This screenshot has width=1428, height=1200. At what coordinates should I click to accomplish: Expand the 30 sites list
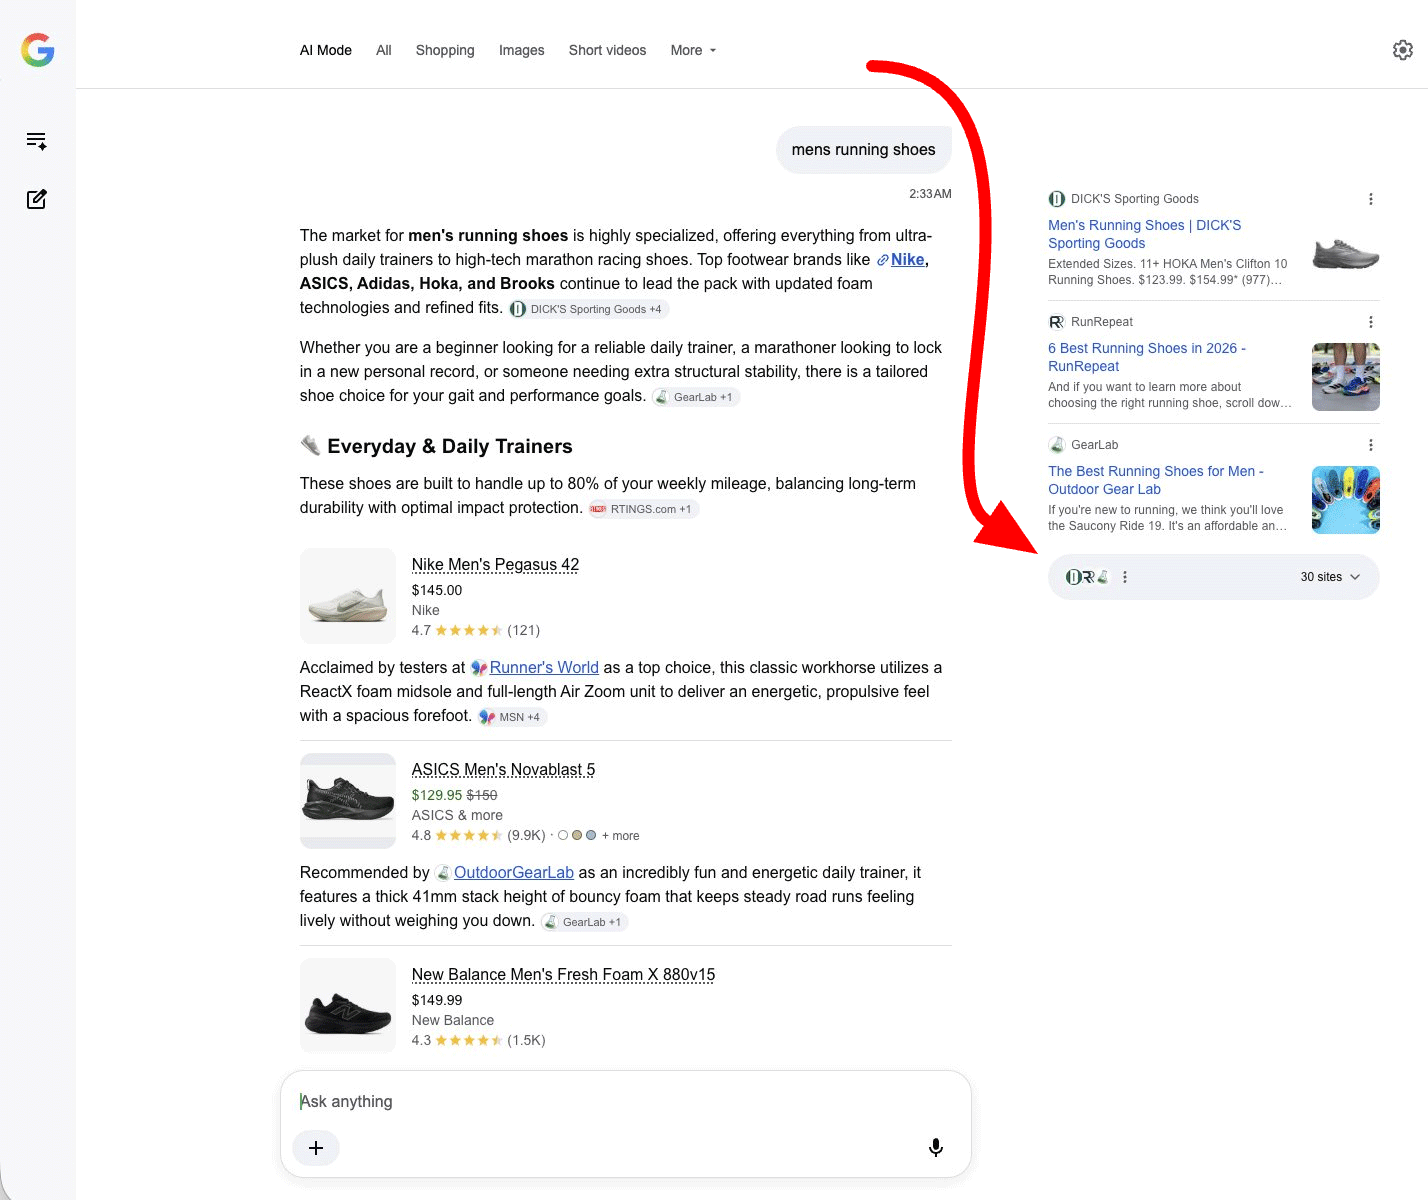(1330, 577)
